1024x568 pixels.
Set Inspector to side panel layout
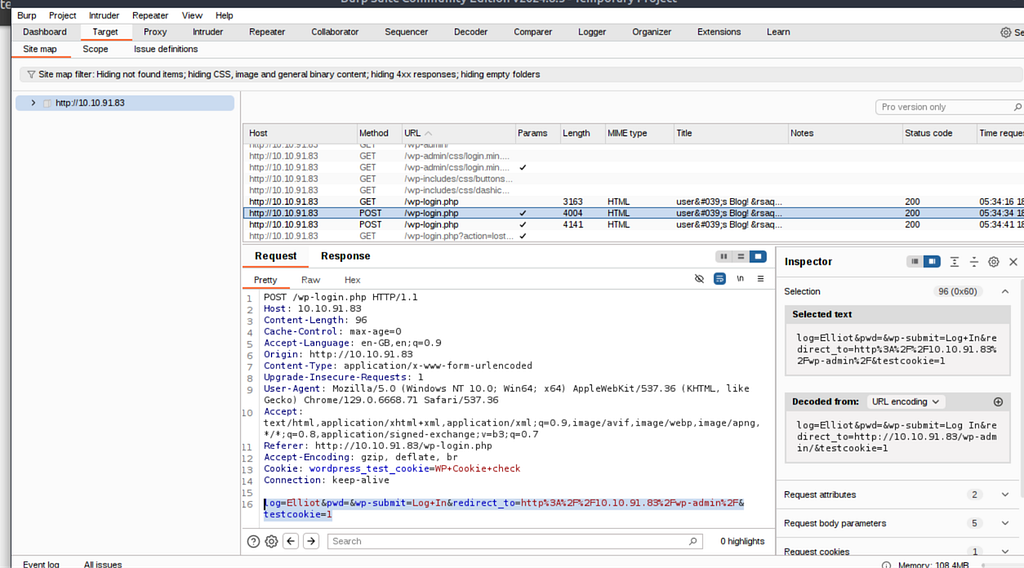(931, 262)
